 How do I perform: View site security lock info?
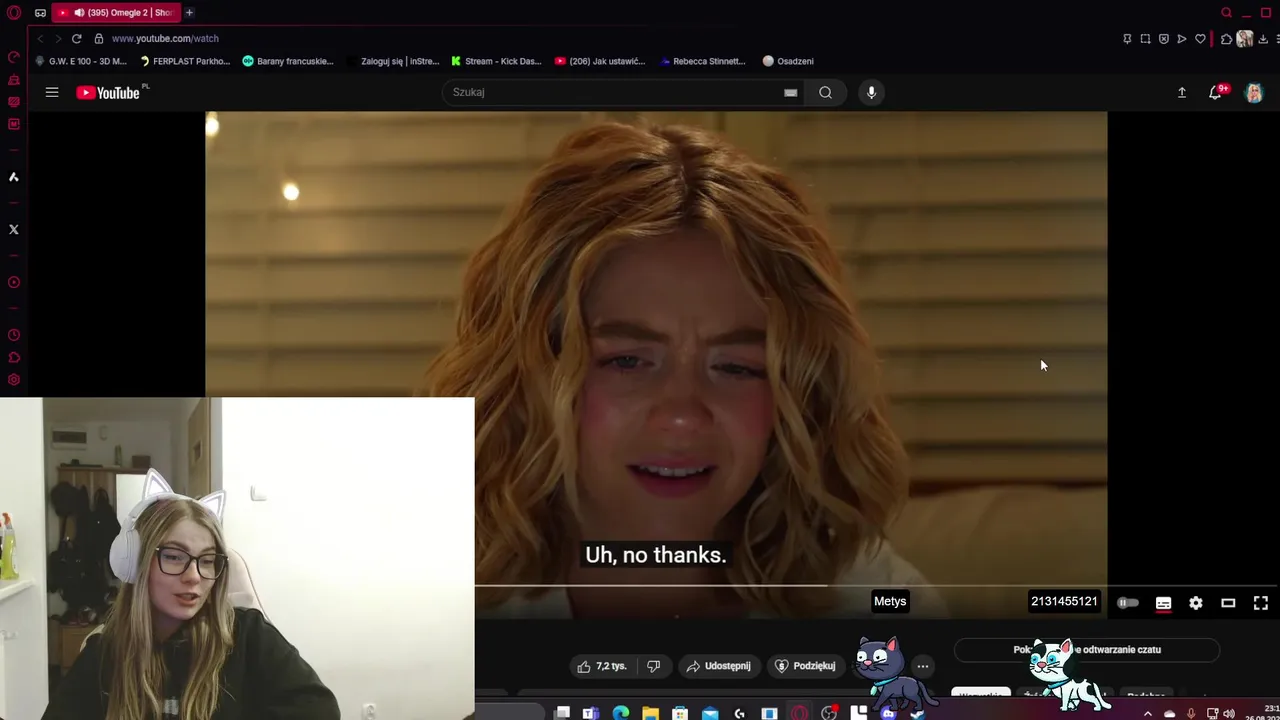(x=99, y=38)
